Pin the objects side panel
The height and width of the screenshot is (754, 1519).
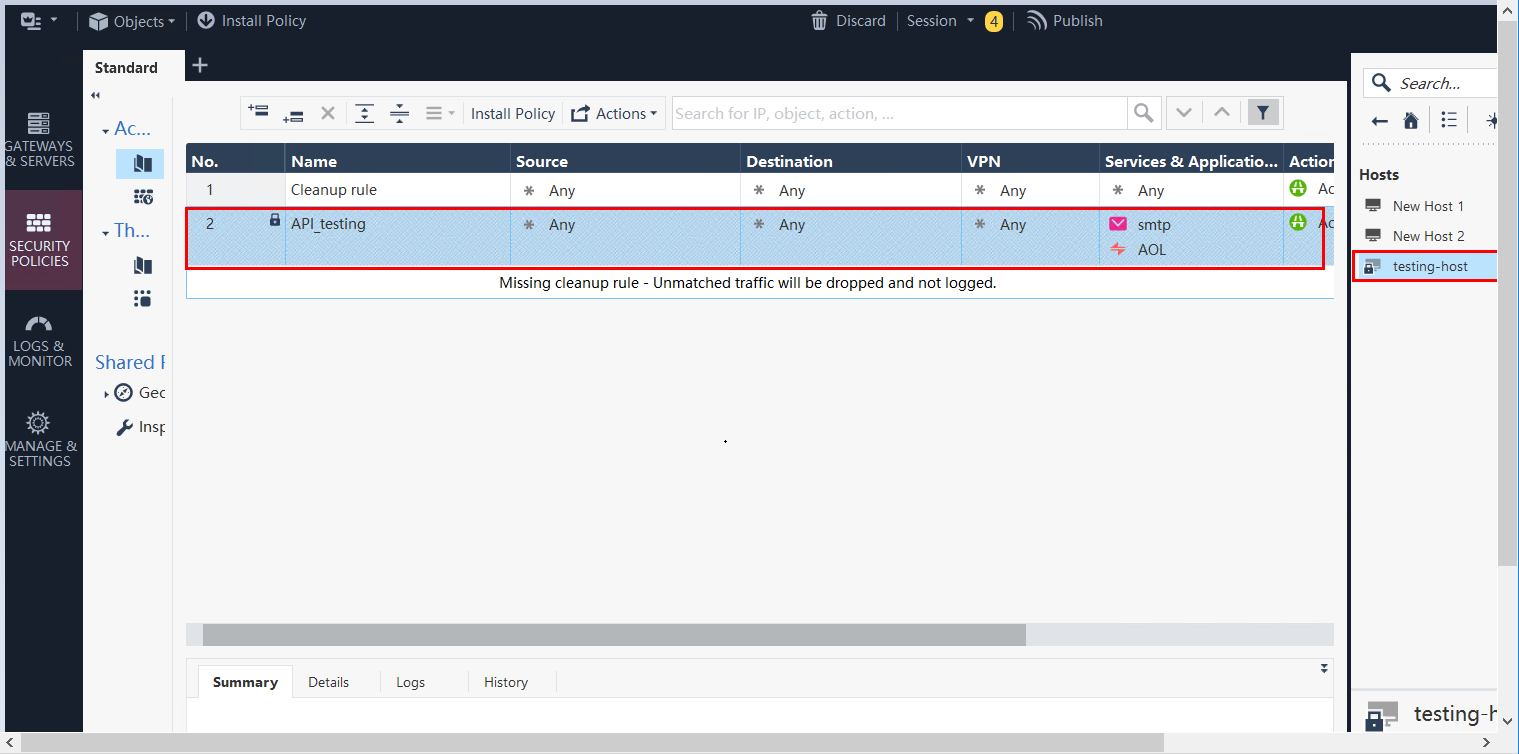[x=1490, y=119]
